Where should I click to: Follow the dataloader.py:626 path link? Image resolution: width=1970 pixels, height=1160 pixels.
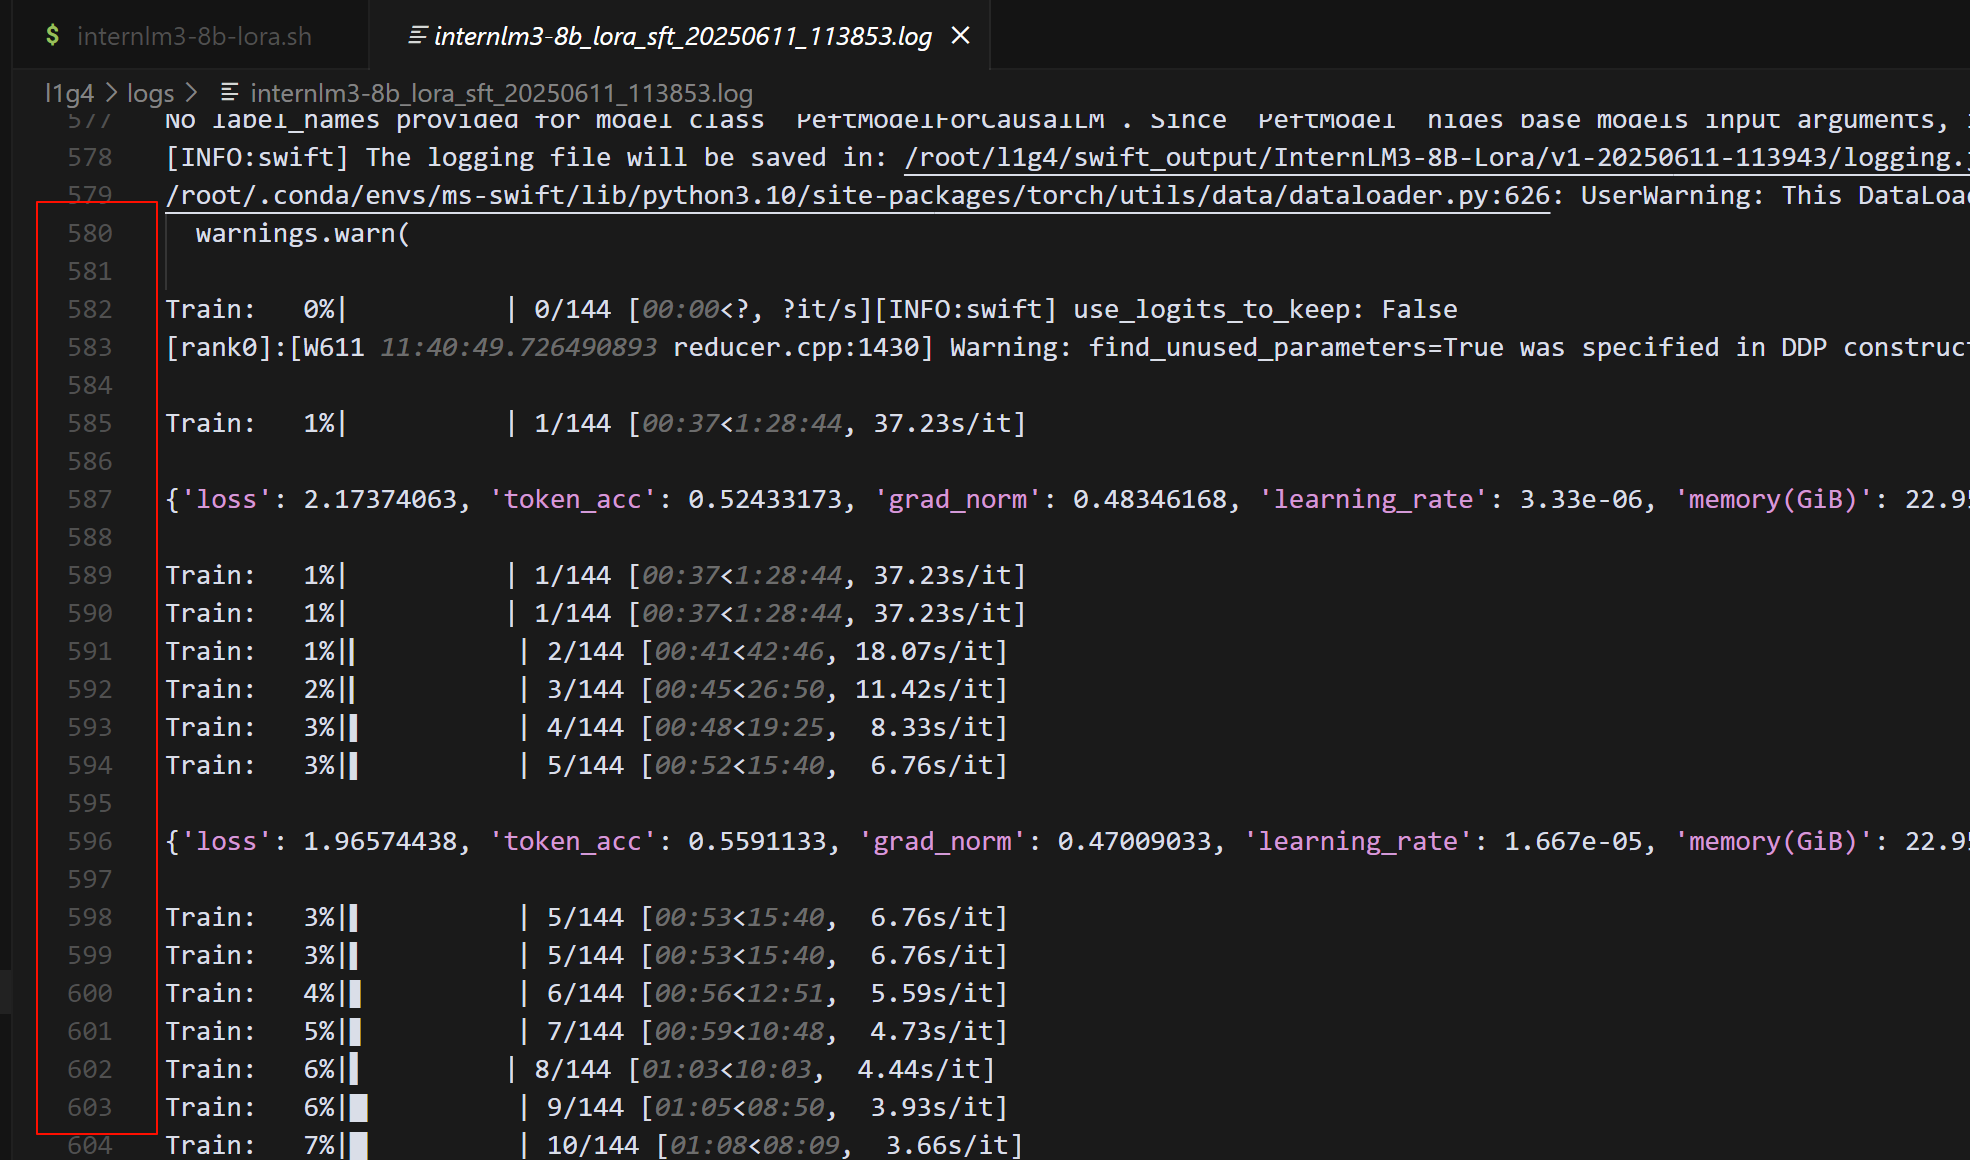point(856,196)
